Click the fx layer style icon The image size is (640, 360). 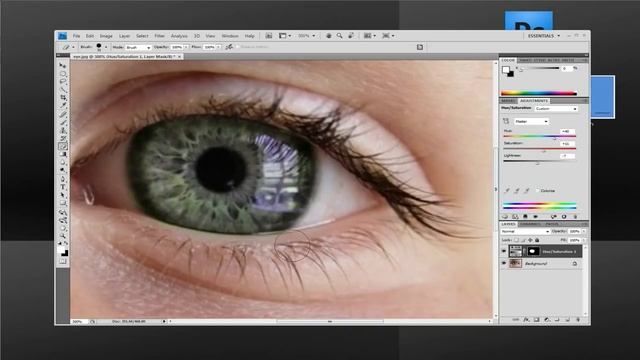point(526,320)
